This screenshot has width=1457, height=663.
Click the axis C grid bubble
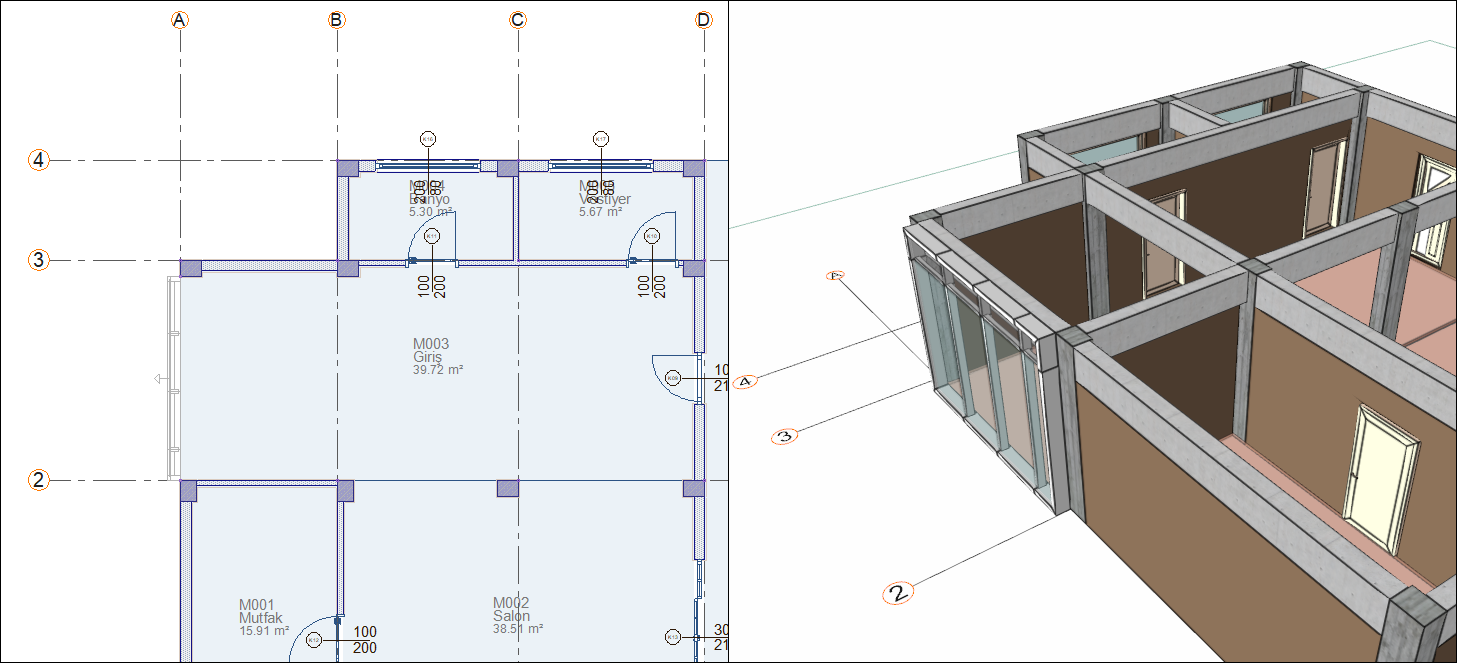pos(517,20)
